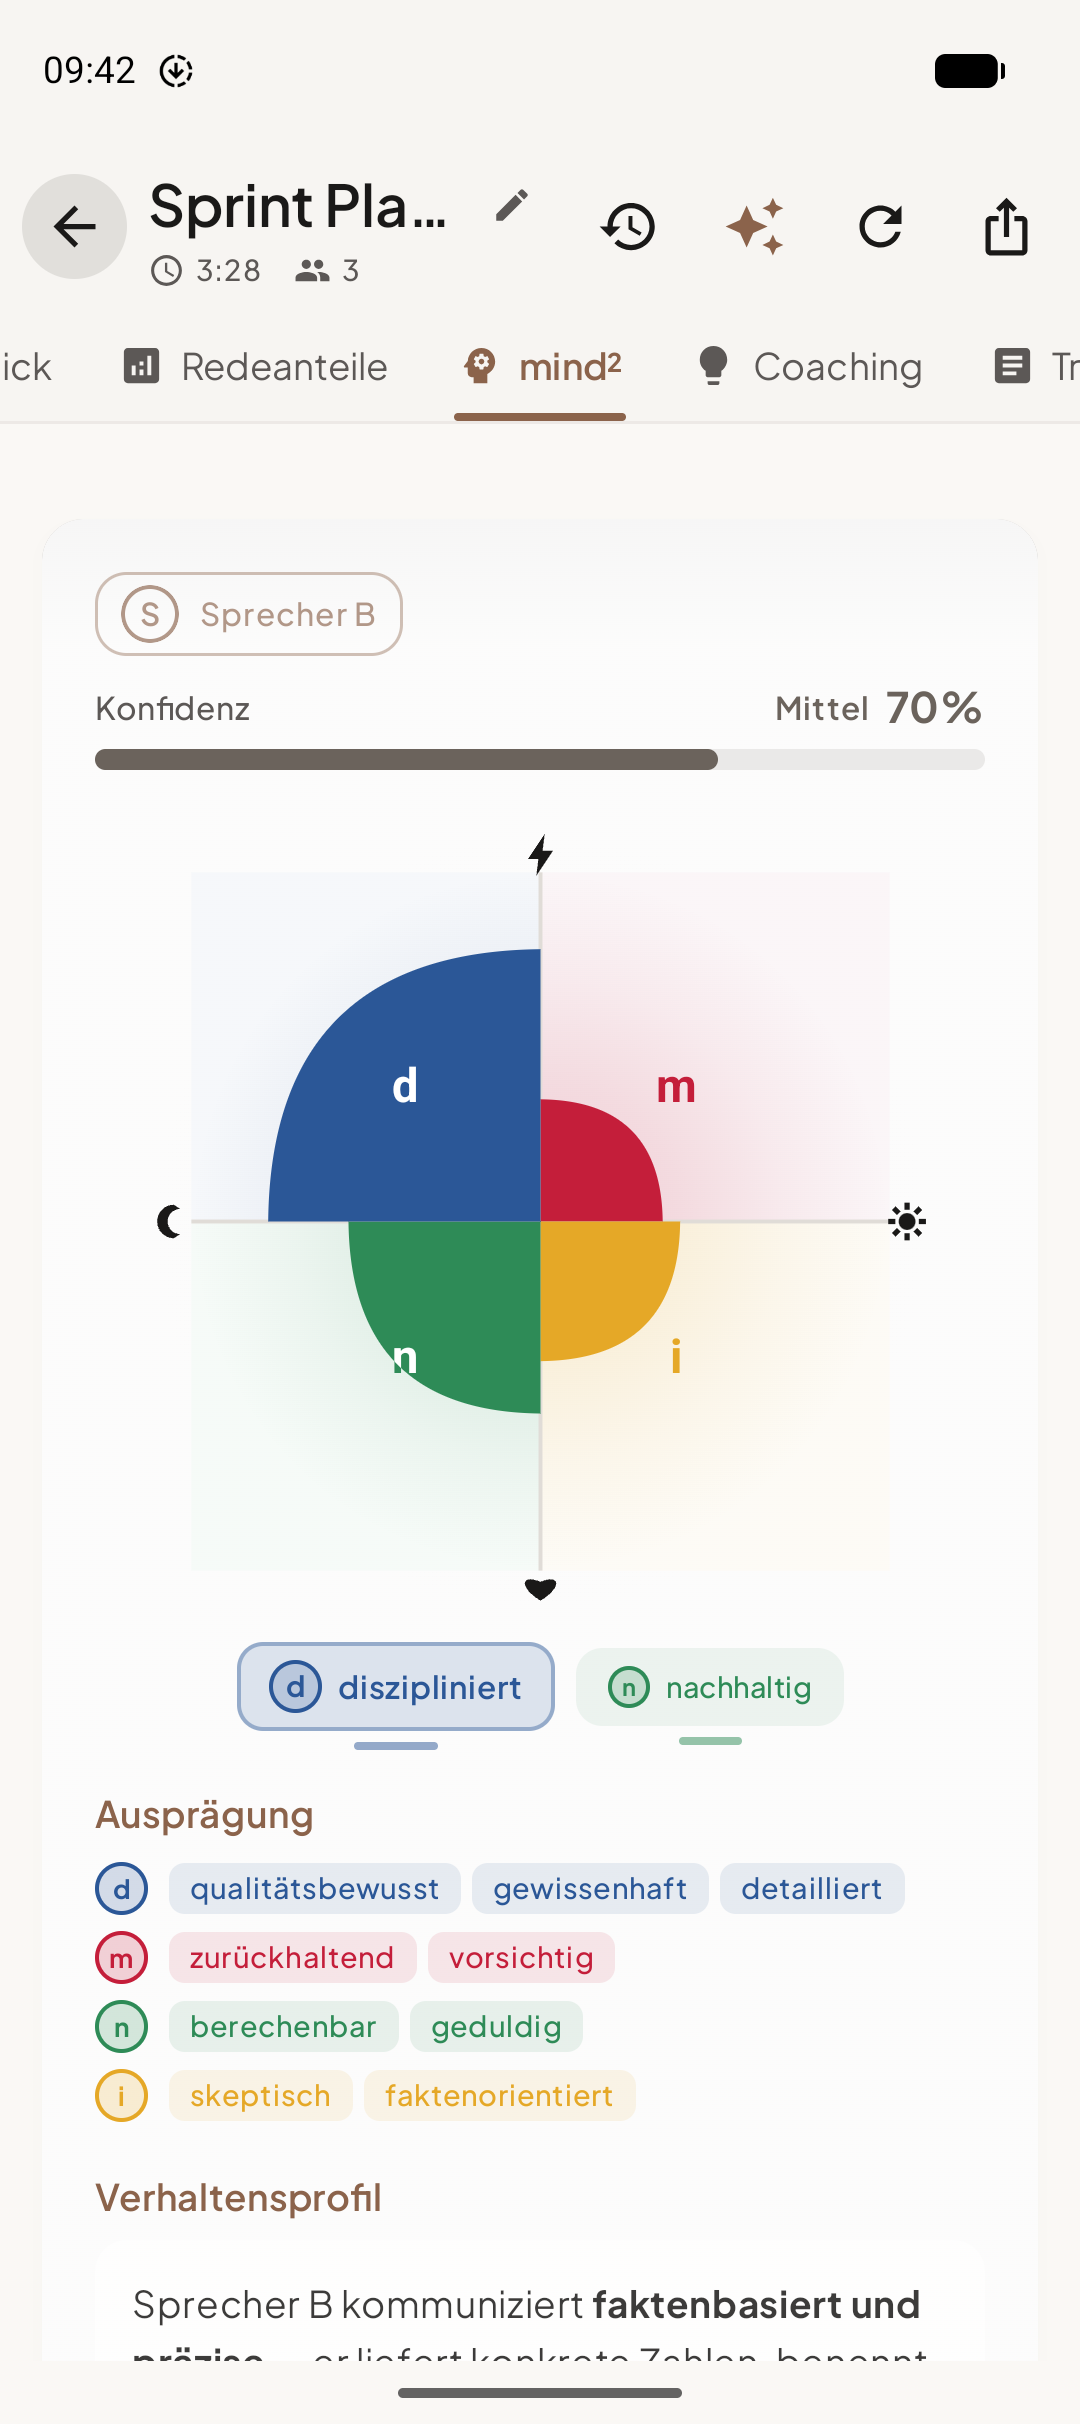Select the 'qualitätsbewusst' trait tag
The width and height of the screenshot is (1080, 2424).
(x=314, y=1888)
